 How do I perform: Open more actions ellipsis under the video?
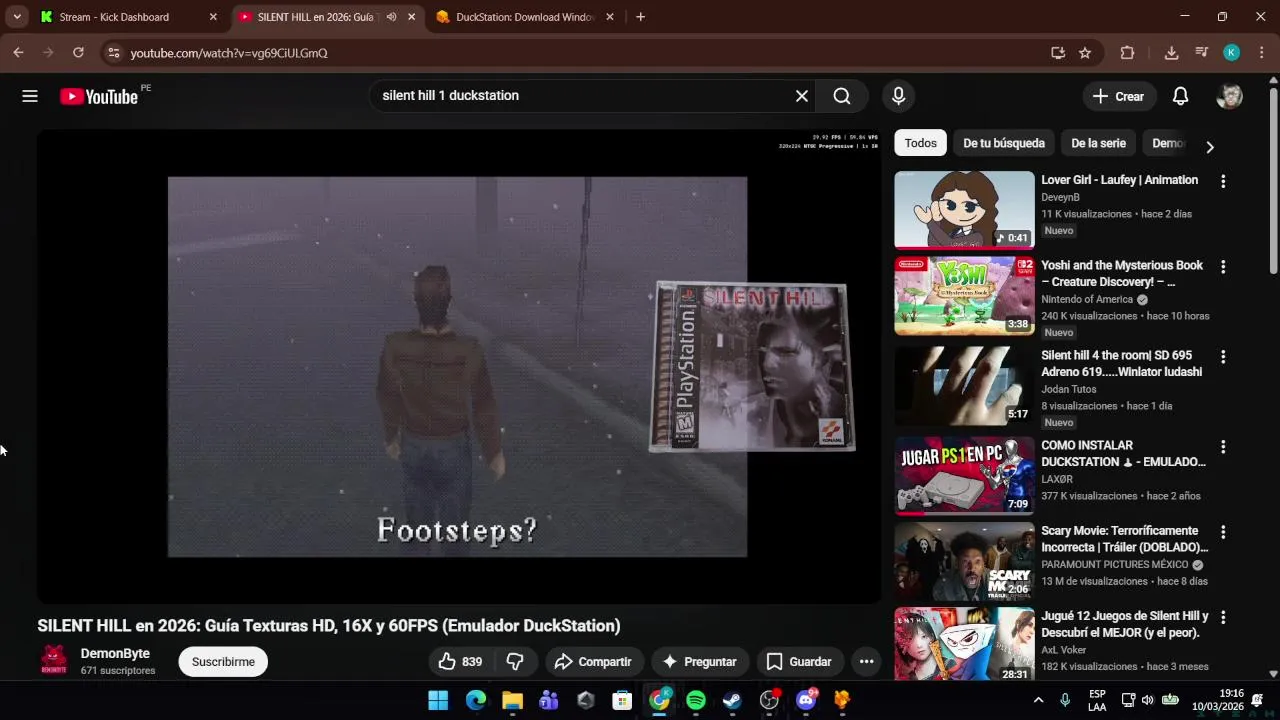pos(866,661)
